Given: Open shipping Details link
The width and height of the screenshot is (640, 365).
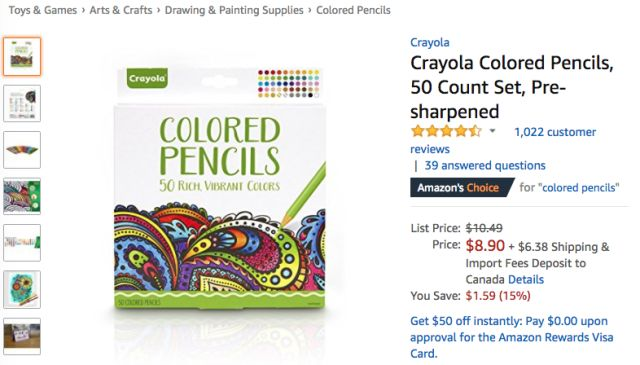Looking at the screenshot, I should click(x=526, y=280).
